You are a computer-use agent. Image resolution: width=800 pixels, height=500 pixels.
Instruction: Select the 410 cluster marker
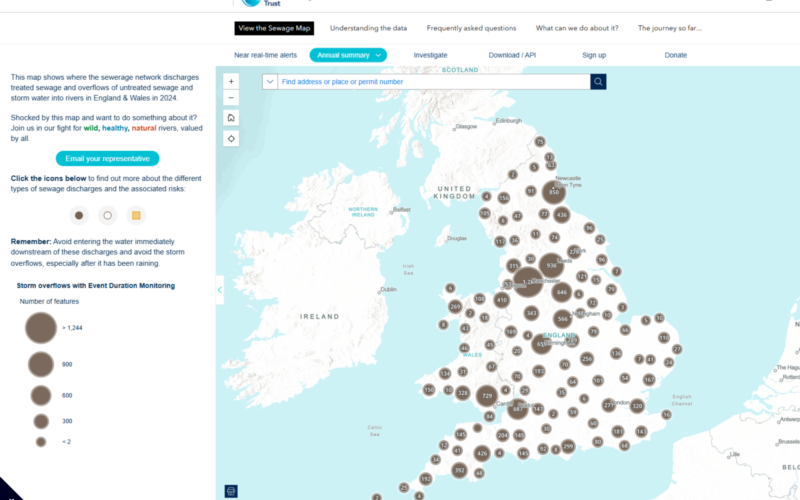[502, 300]
